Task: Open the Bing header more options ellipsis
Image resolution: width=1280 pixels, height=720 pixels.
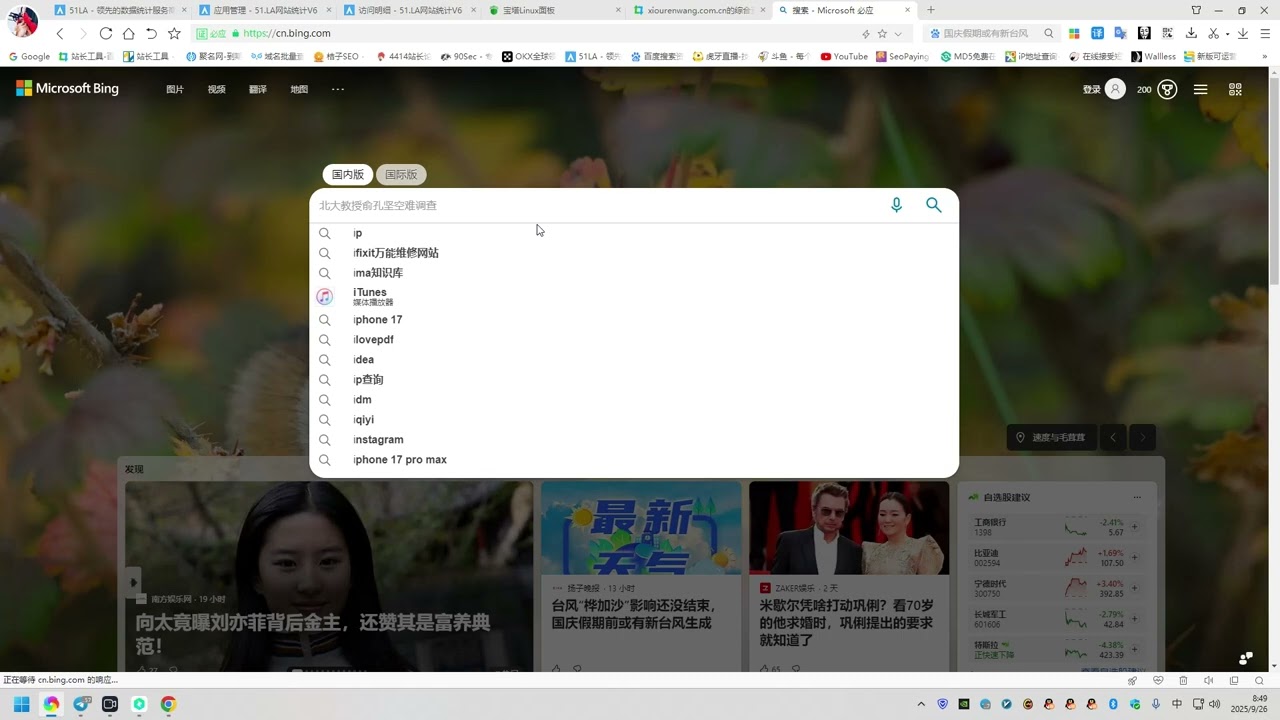Action: (338, 89)
